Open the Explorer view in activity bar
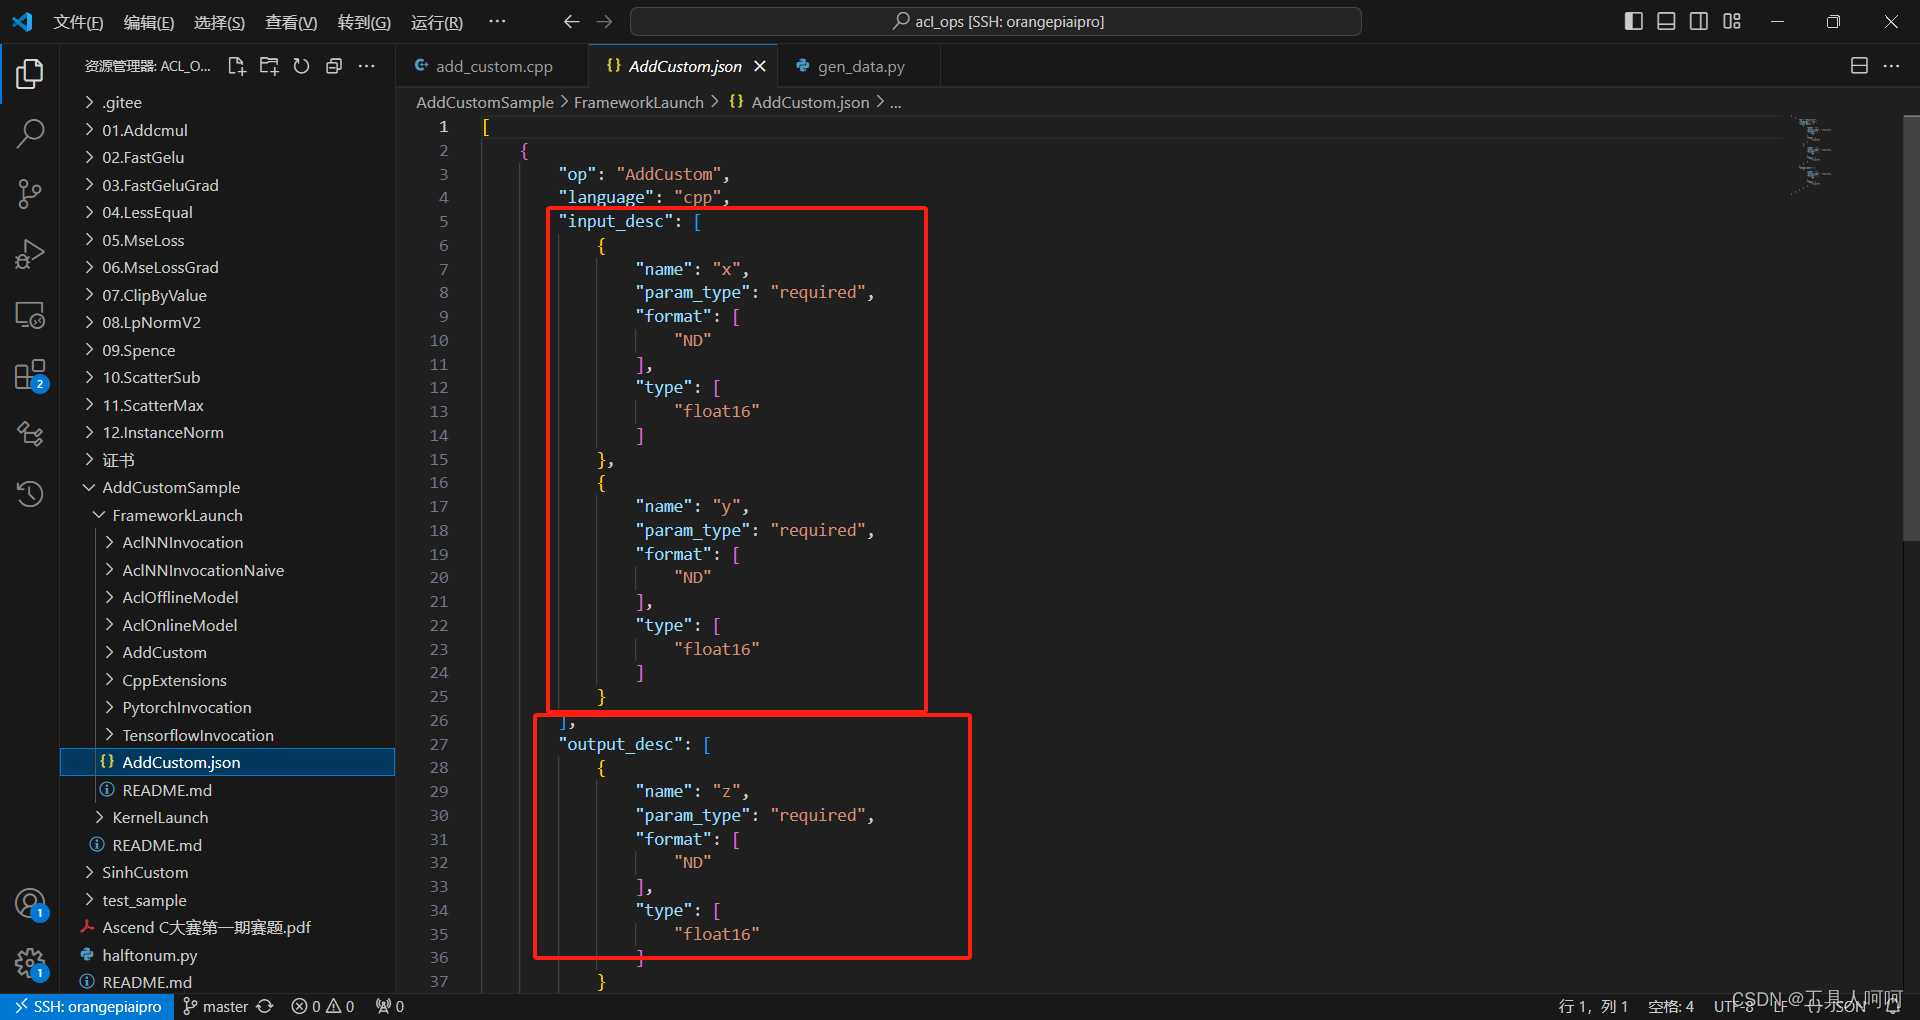The height and width of the screenshot is (1020, 1920). [x=30, y=74]
